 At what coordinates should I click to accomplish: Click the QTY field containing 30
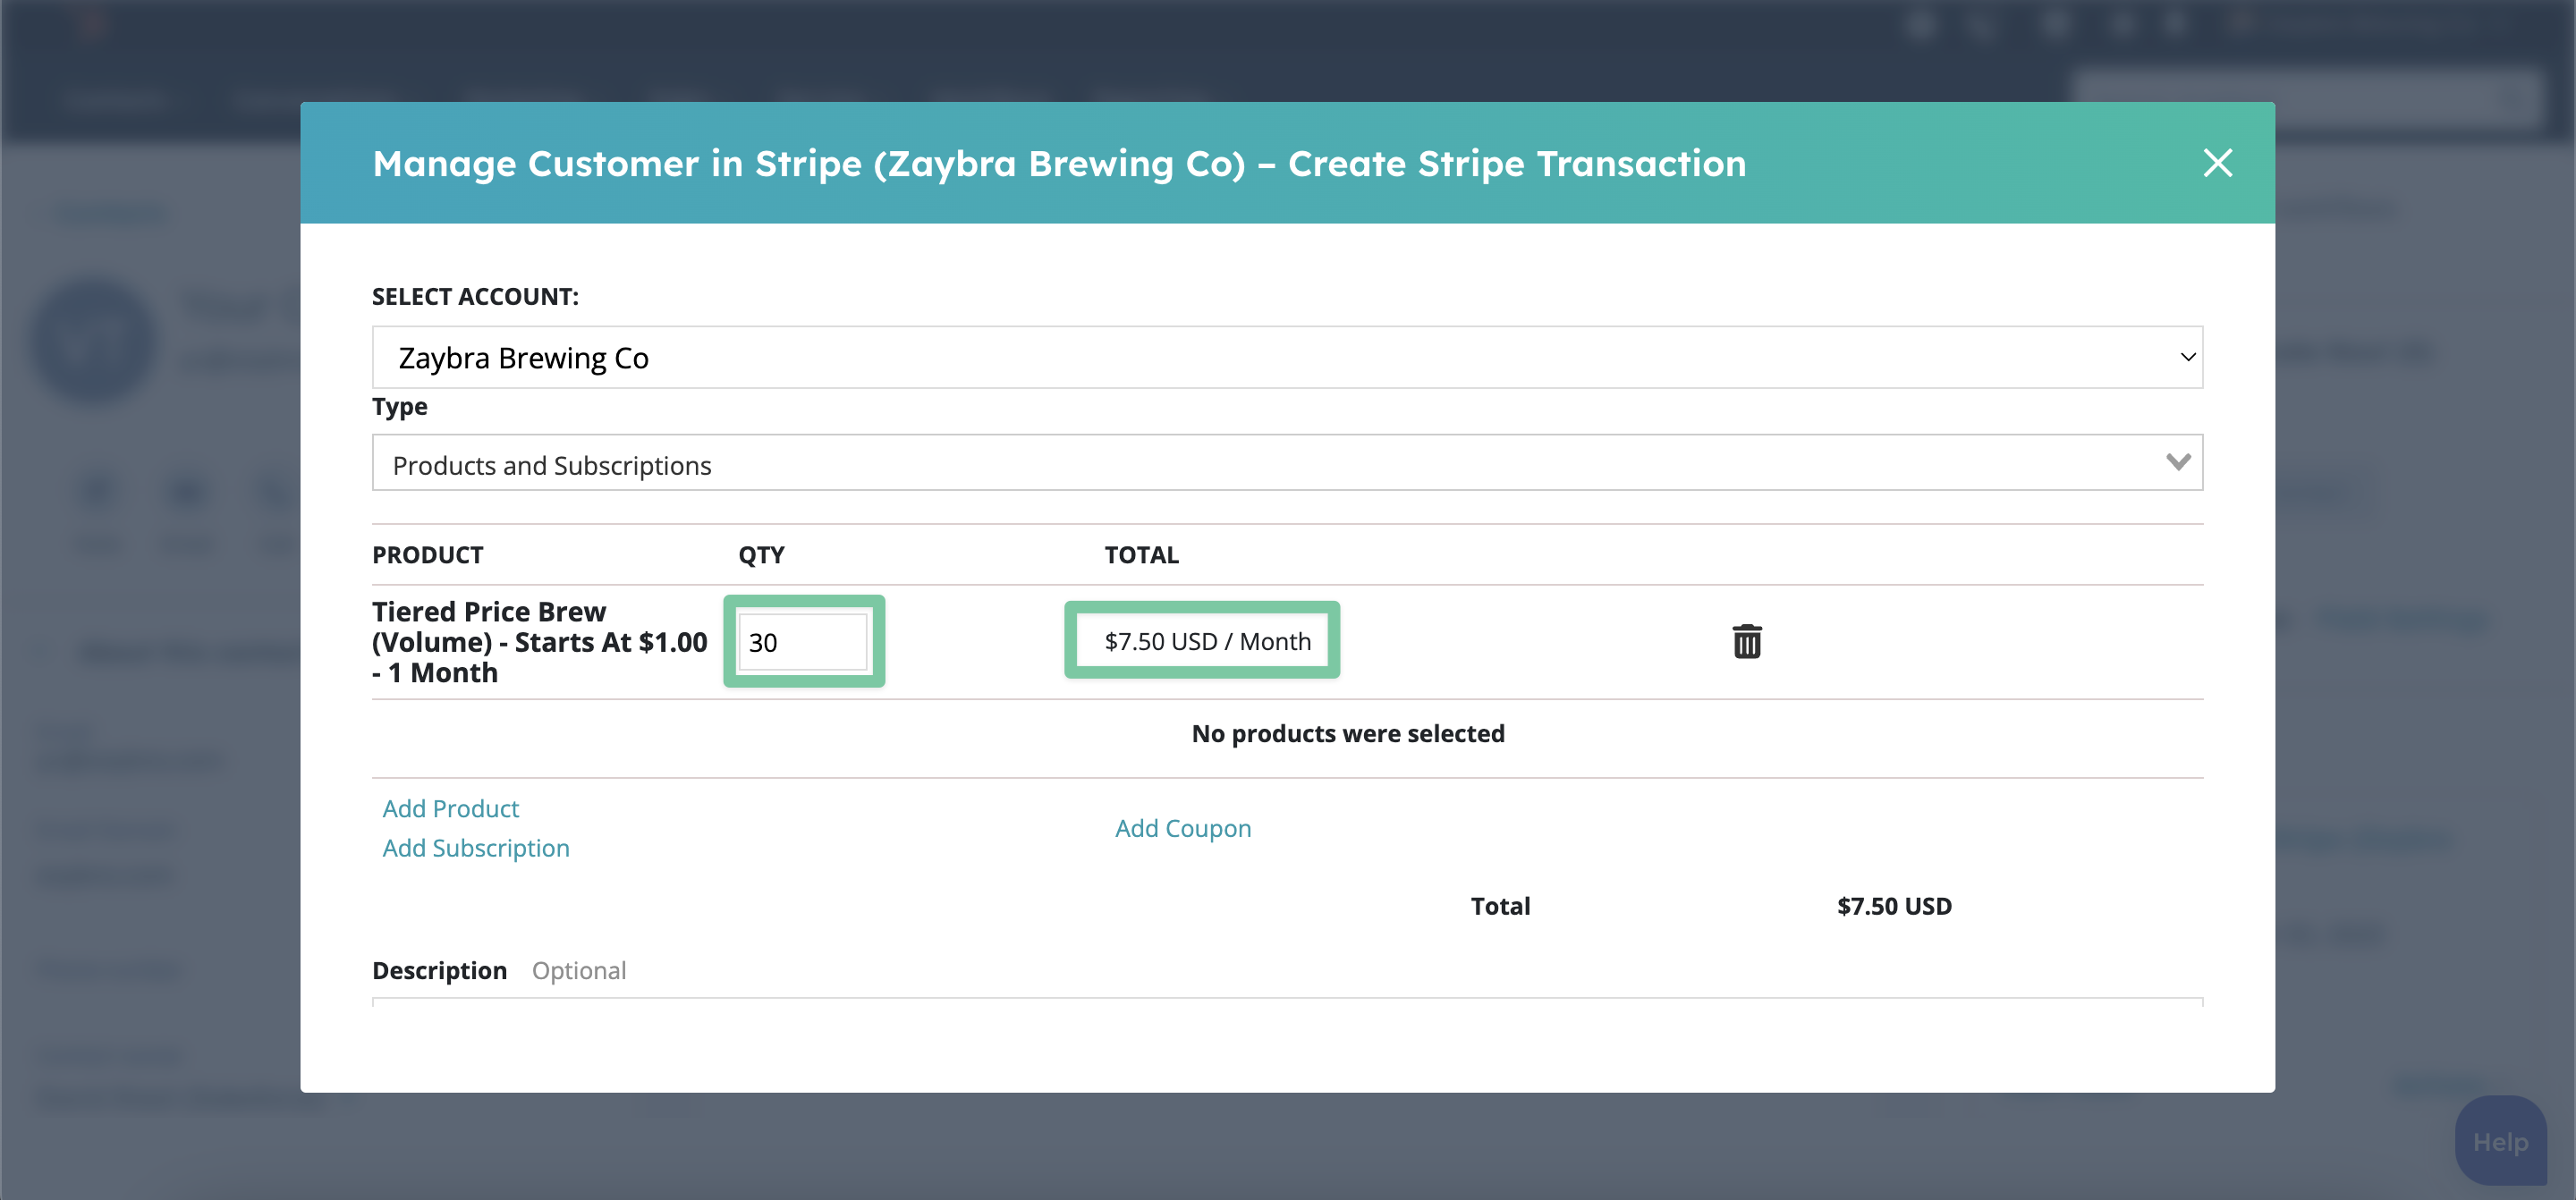point(803,642)
